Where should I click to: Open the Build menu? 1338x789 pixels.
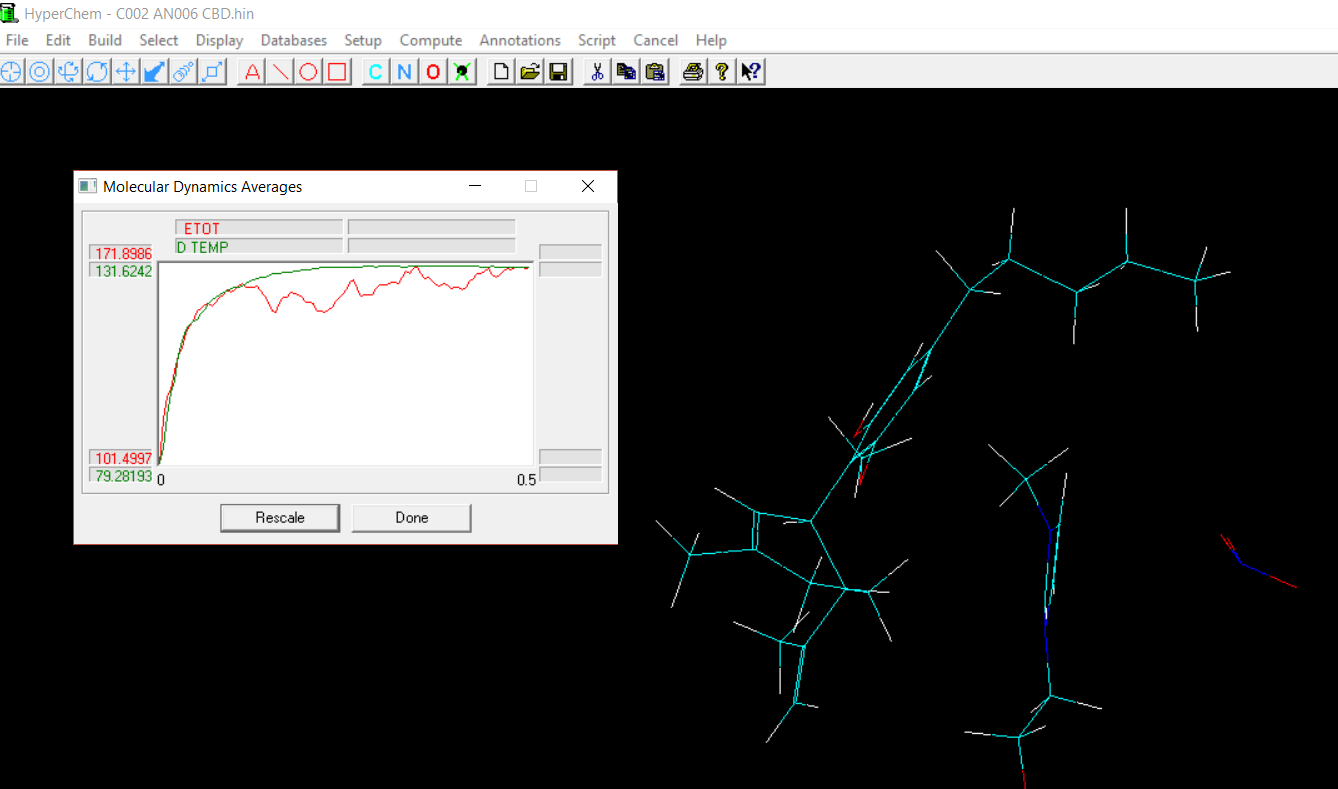(x=105, y=40)
